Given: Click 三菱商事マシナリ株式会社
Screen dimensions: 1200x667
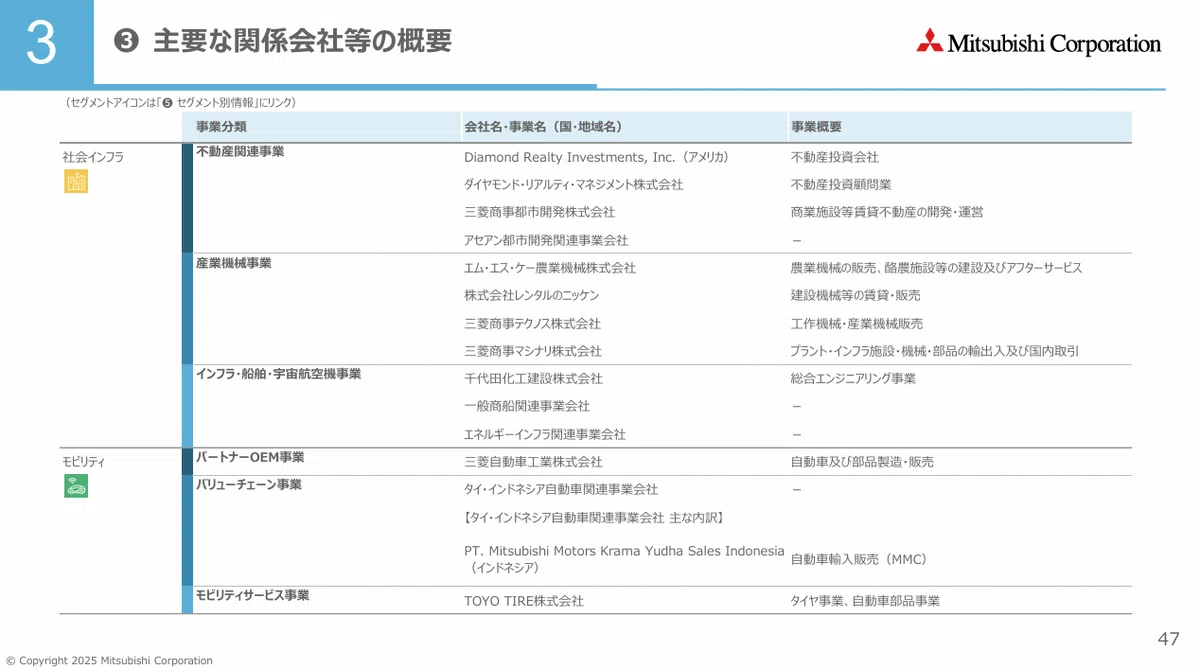Looking at the screenshot, I should [x=533, y=351].
